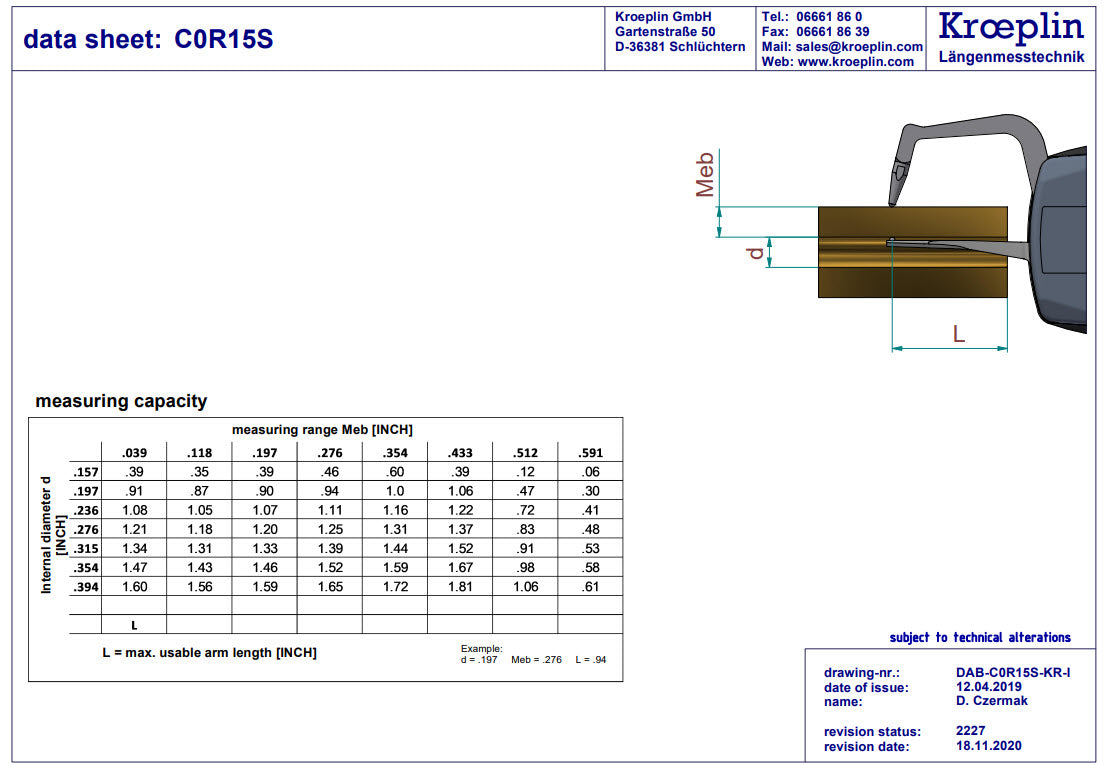Click the subject to technical alterations note
The height and width of the screenshot is (765, 1107).
point(980,638)
